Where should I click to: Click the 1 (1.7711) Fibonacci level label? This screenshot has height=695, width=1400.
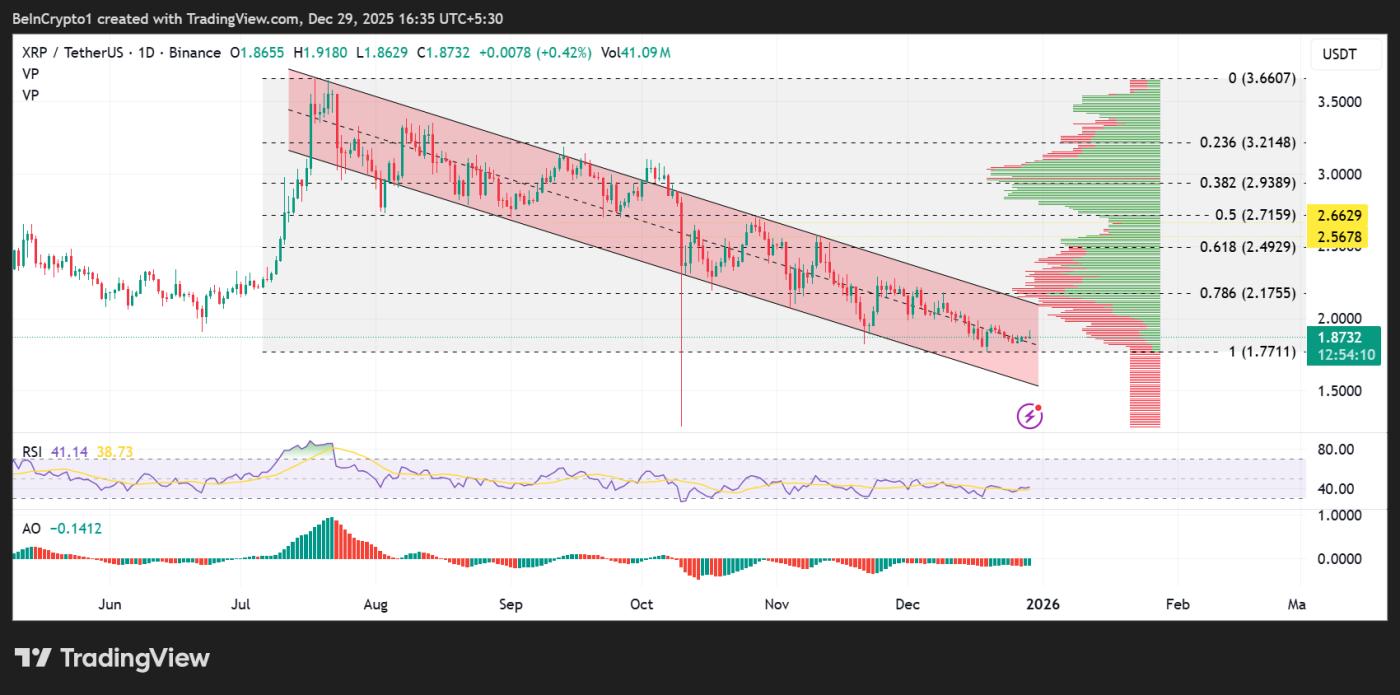point(1252,352)
